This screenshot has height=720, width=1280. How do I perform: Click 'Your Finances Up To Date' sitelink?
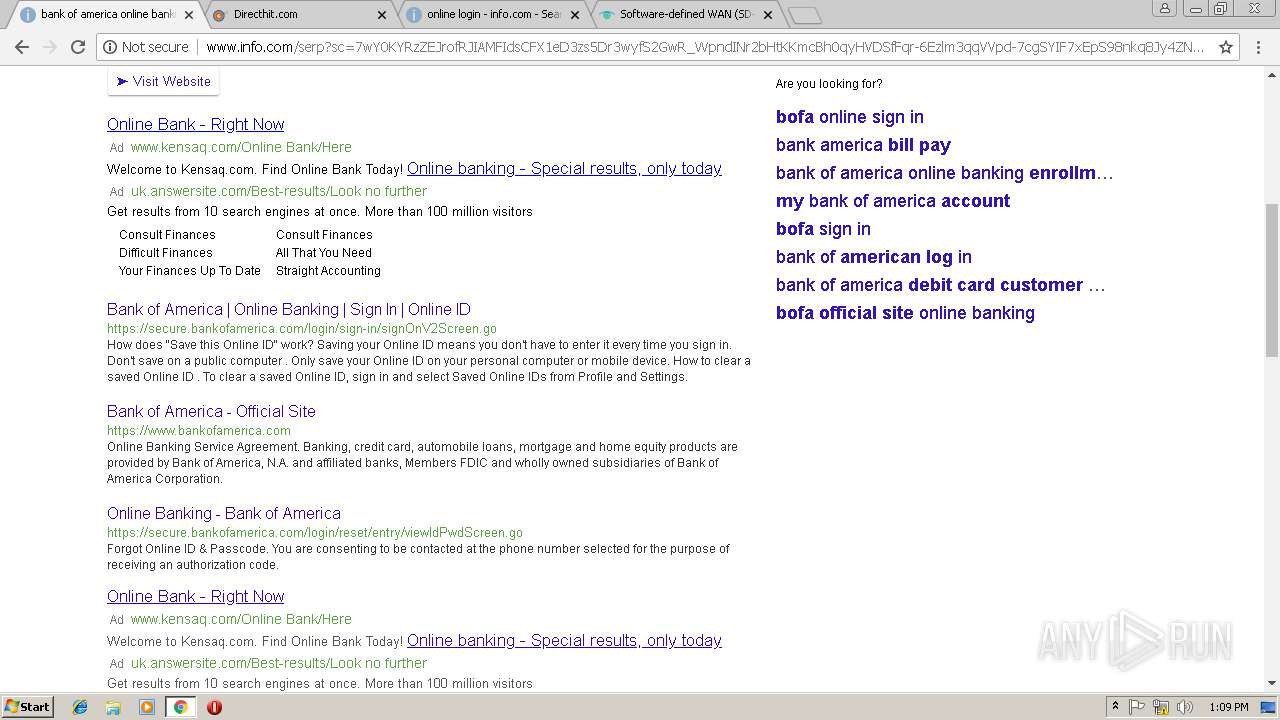190,271
